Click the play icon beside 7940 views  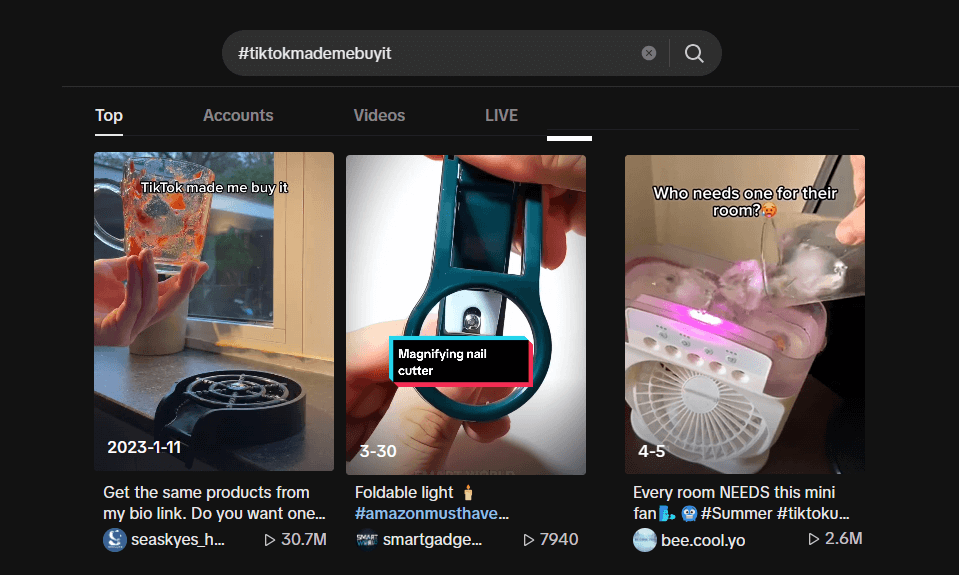click(x=528, y=540)
